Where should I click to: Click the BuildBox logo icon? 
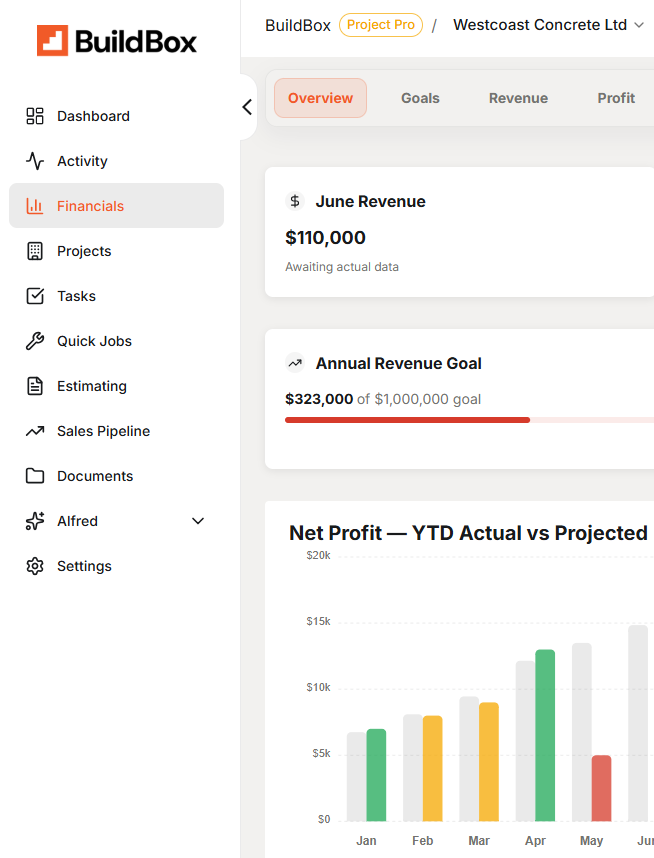(53, 40)
